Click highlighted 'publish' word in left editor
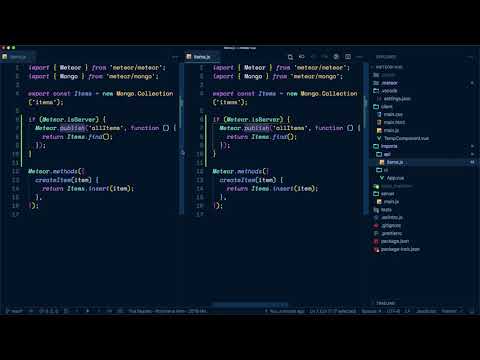 72,128
